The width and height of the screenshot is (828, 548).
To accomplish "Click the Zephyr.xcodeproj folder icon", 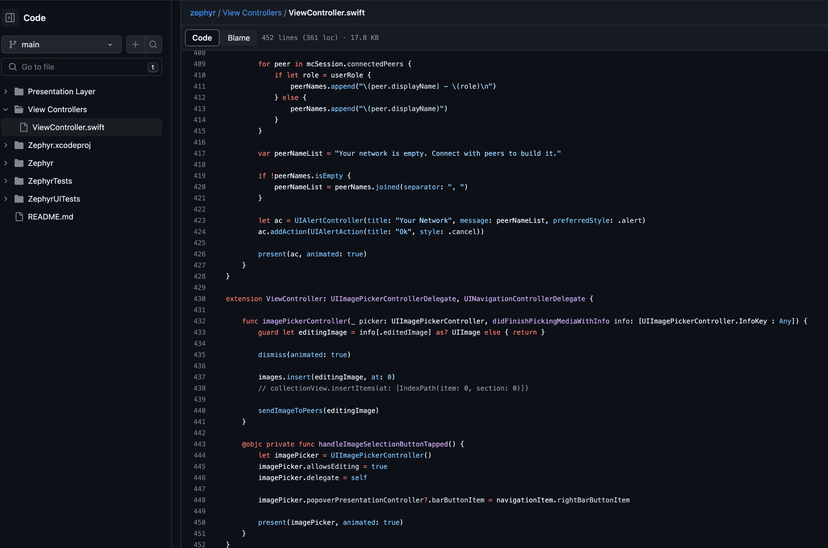I will (x=19, y=145).
